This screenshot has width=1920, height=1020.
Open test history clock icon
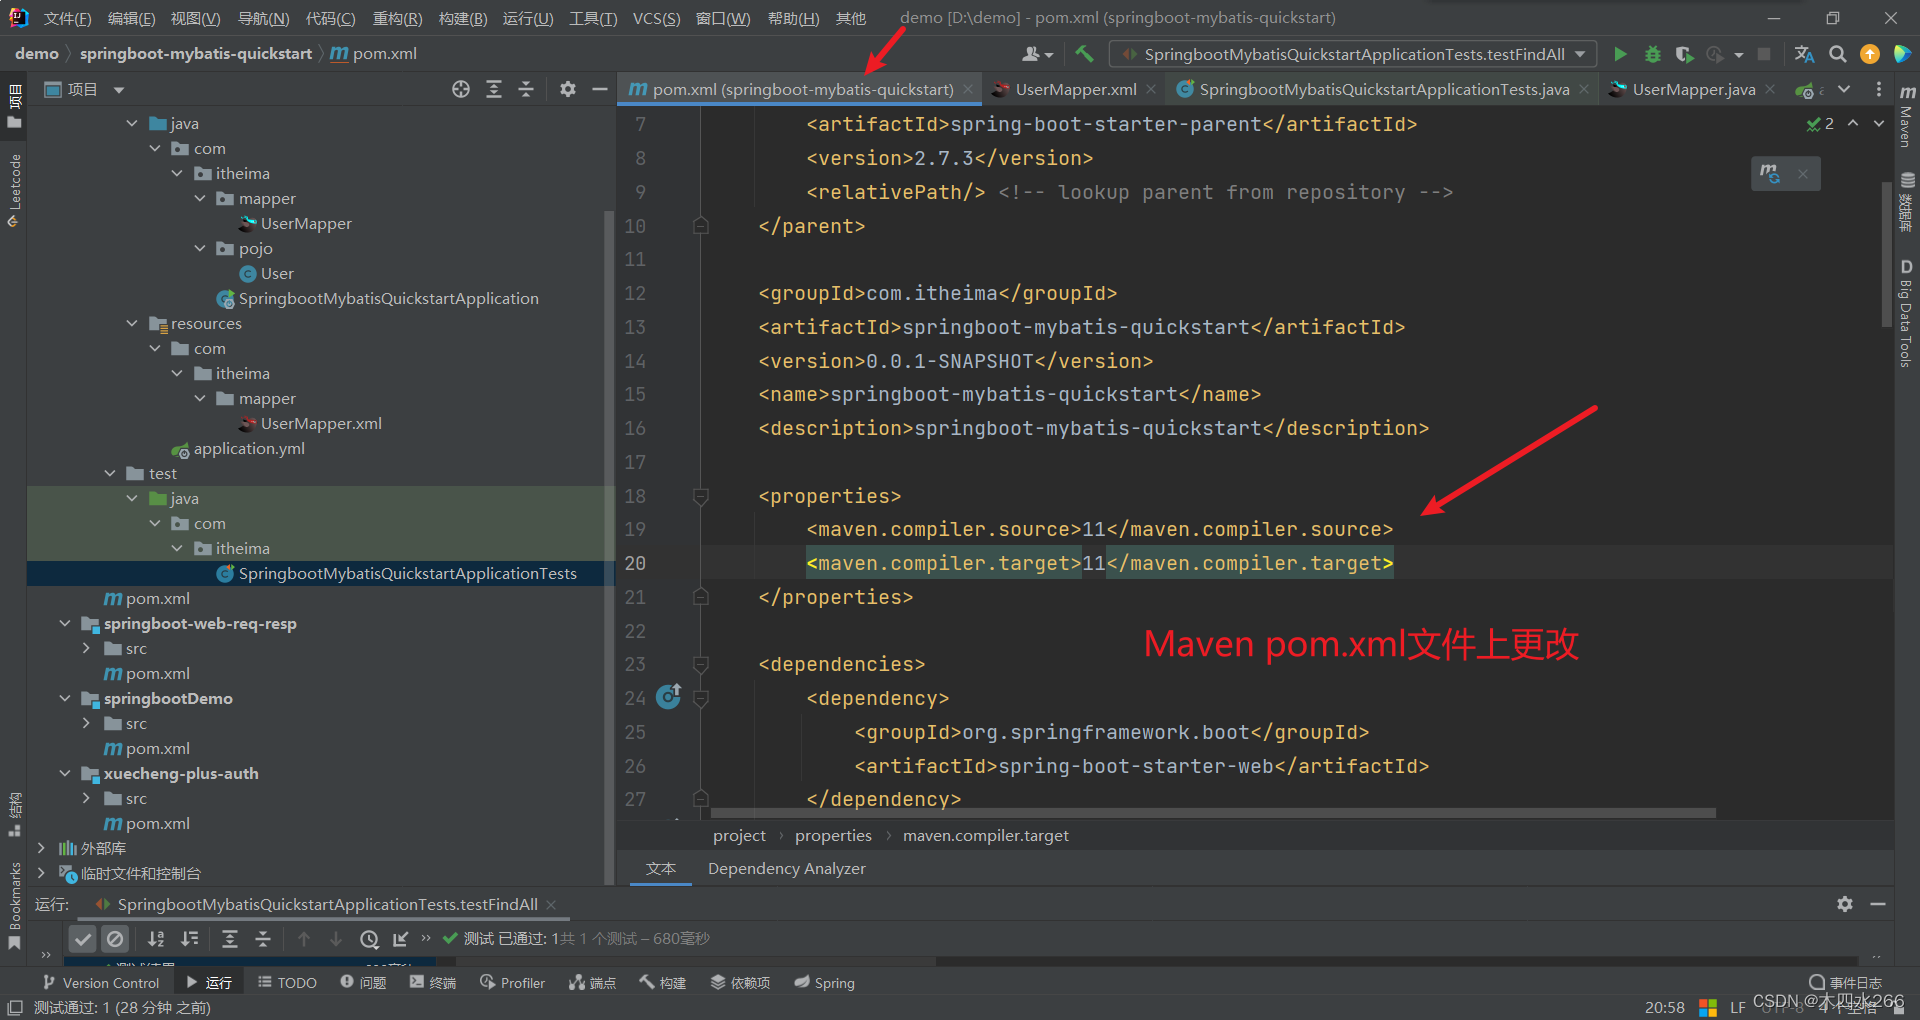point(369,938)
